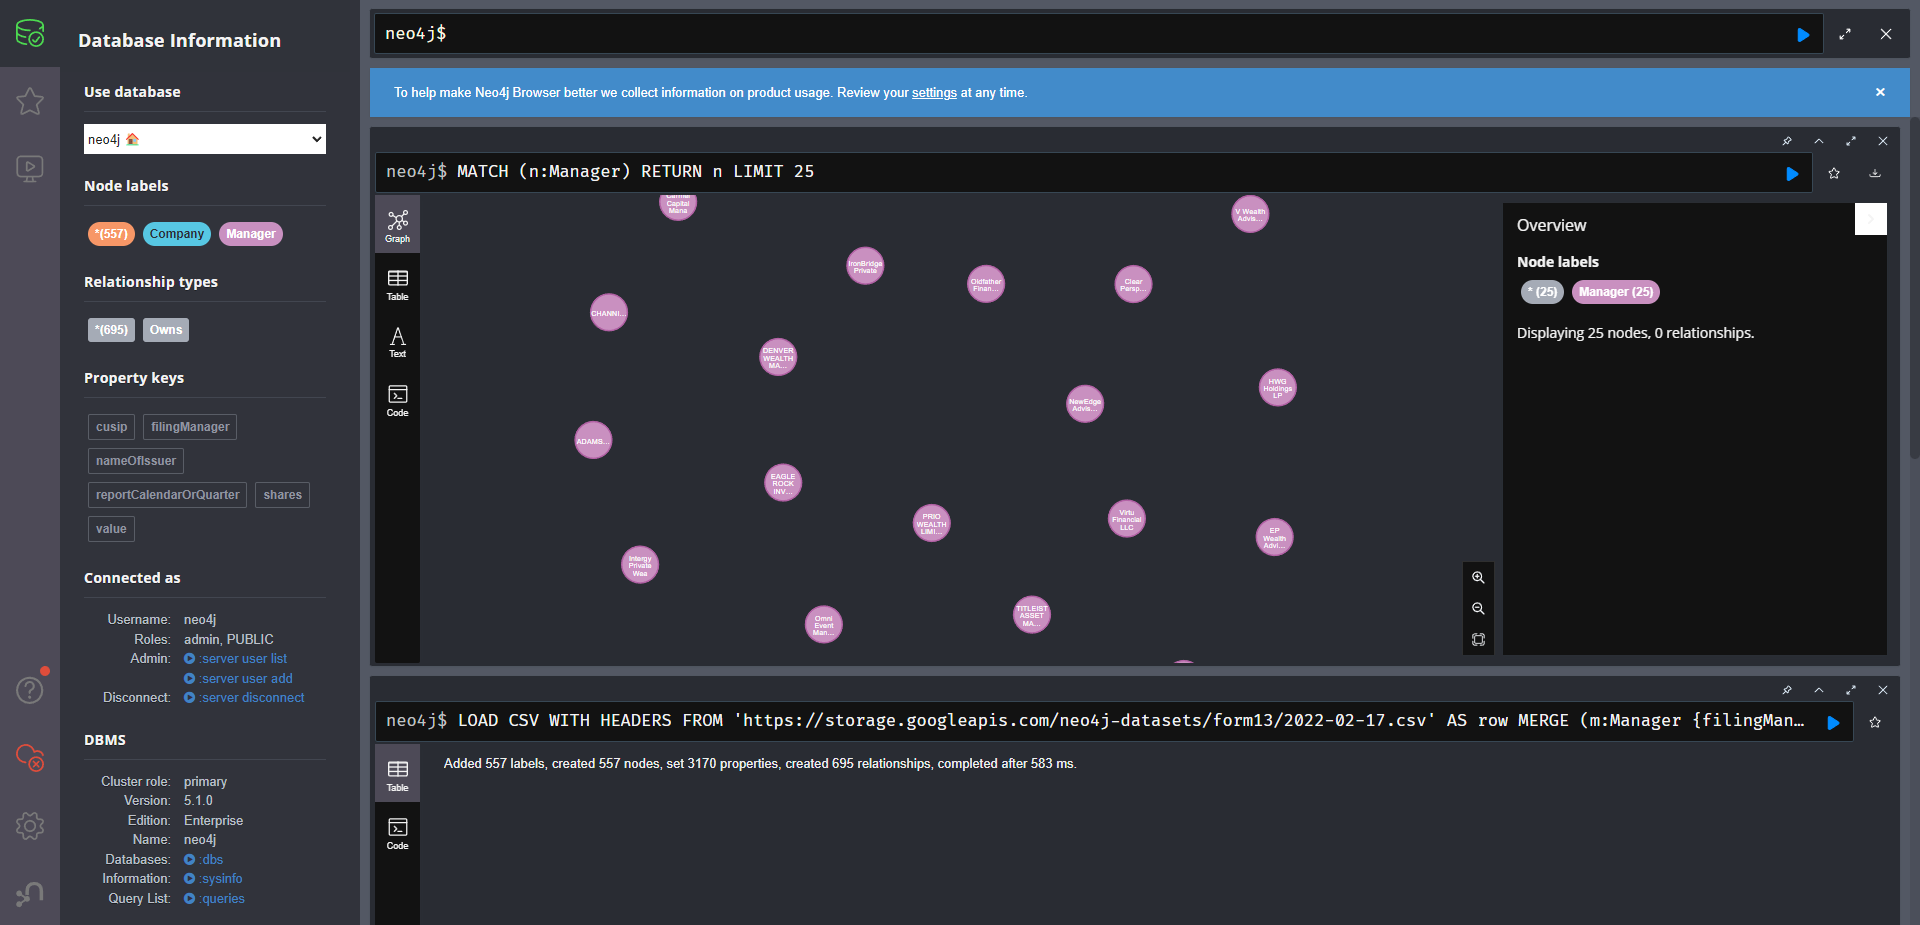Select the nameOfIssuer property key
The height and width of the screenshot is (925, 1920).
pos(136,461)
